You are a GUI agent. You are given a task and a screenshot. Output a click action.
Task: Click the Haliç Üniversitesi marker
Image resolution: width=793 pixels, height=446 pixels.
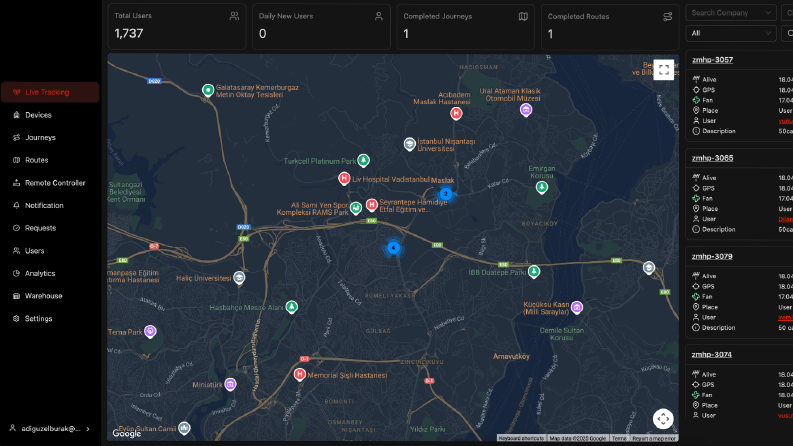tap(239, 277)
